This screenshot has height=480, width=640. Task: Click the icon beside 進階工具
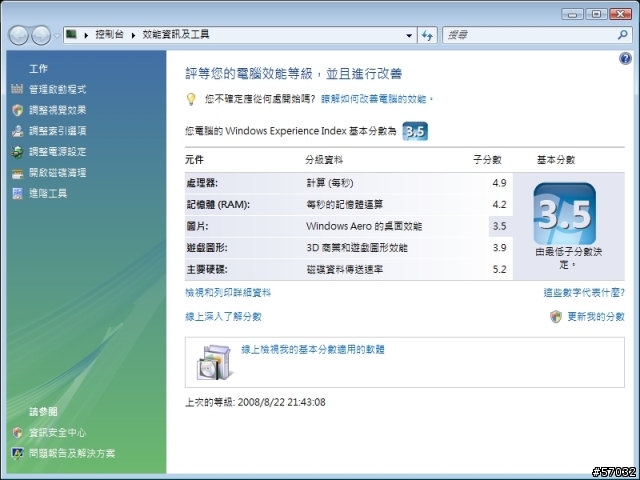click(17, 193)
